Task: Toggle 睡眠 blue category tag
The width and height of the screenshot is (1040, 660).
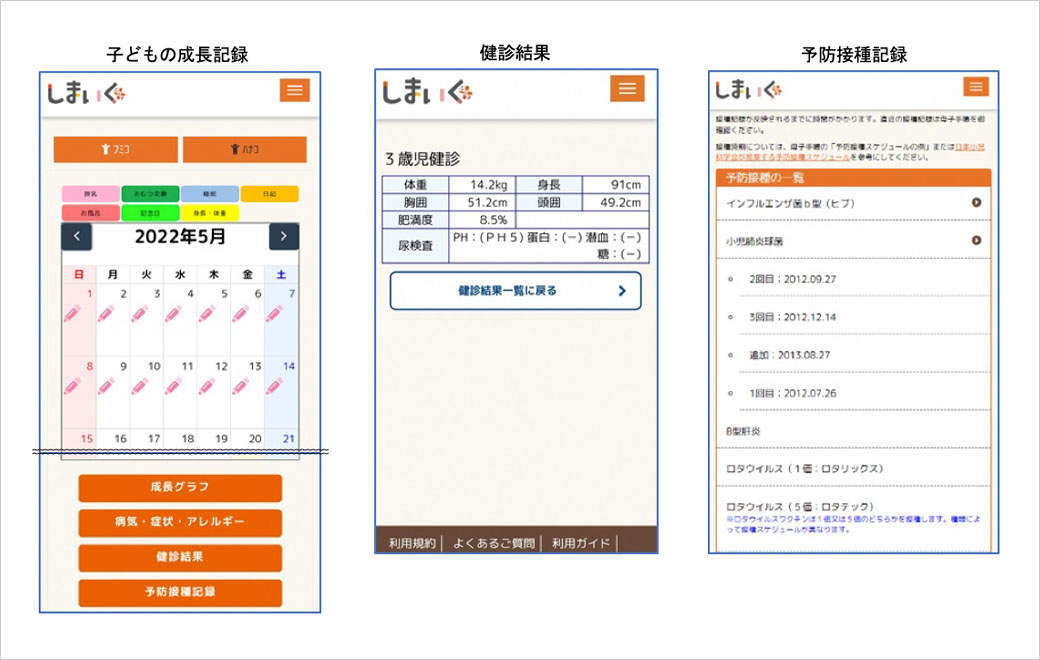Action: [x=210, y=194]
